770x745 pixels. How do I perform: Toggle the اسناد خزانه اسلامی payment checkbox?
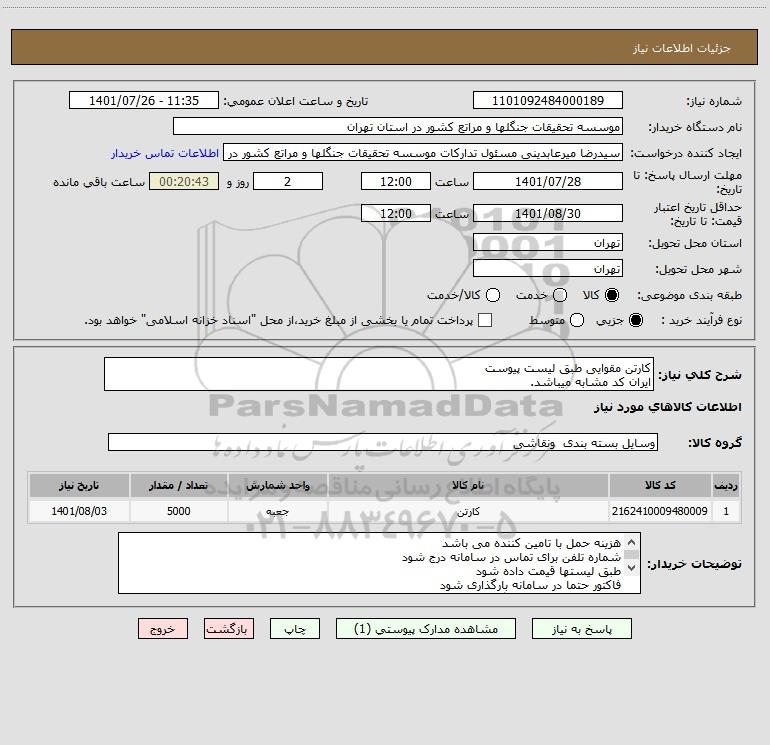[x=485, y=320]
